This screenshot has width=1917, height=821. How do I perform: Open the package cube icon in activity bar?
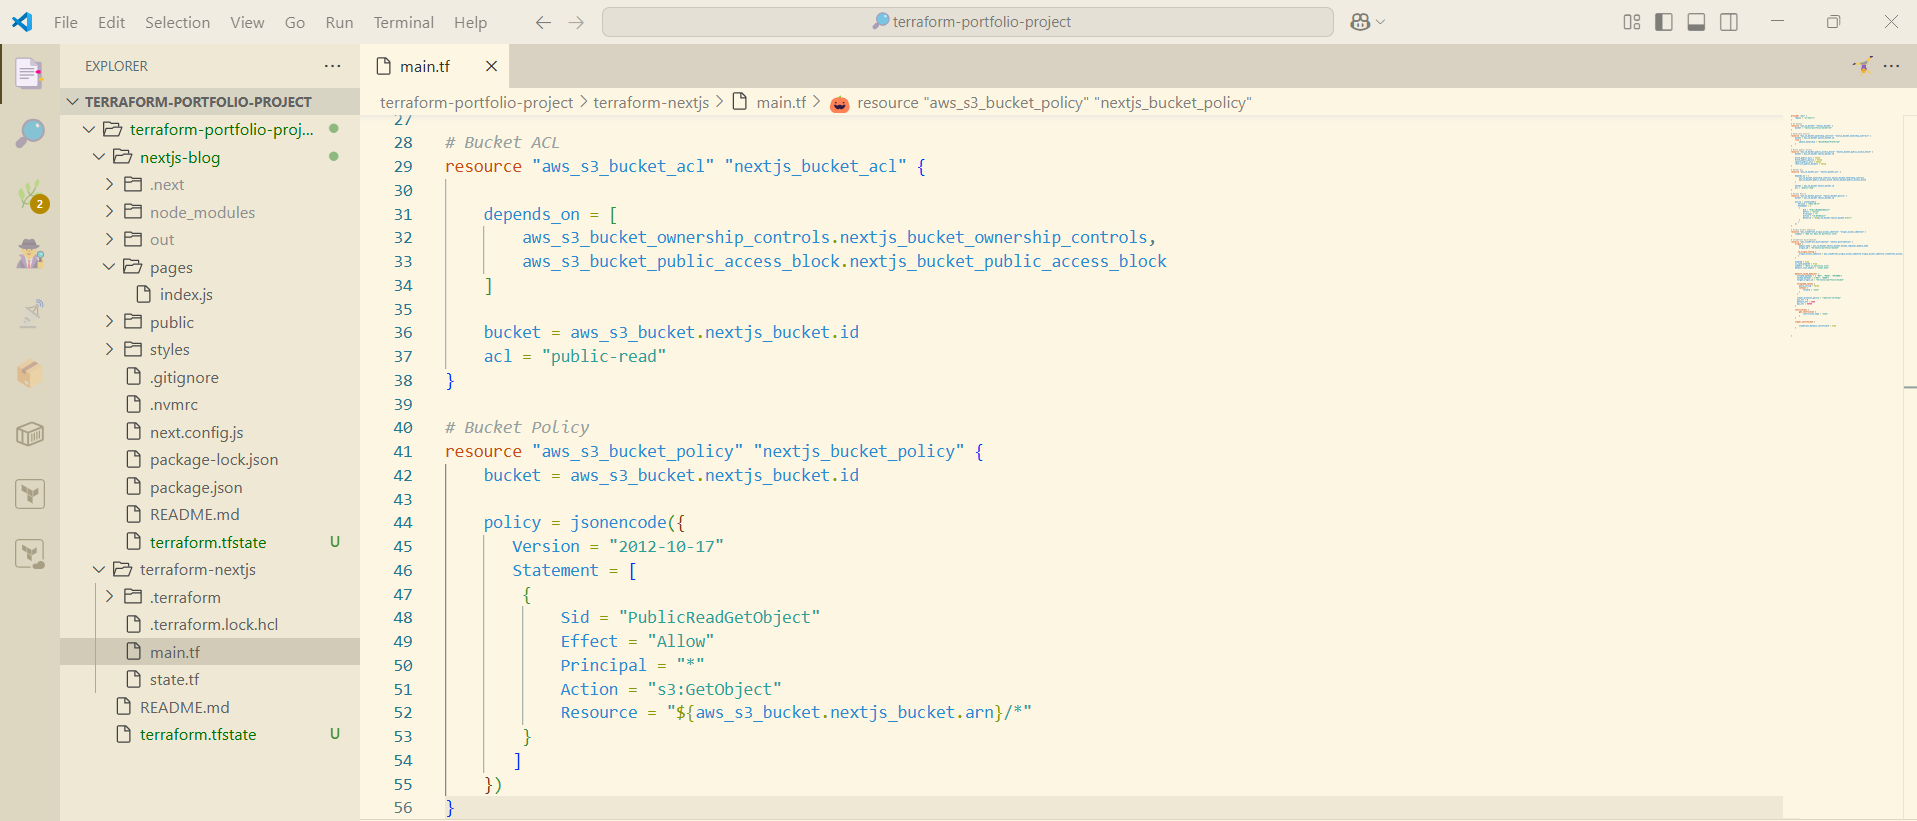click(x=30, y=434)
